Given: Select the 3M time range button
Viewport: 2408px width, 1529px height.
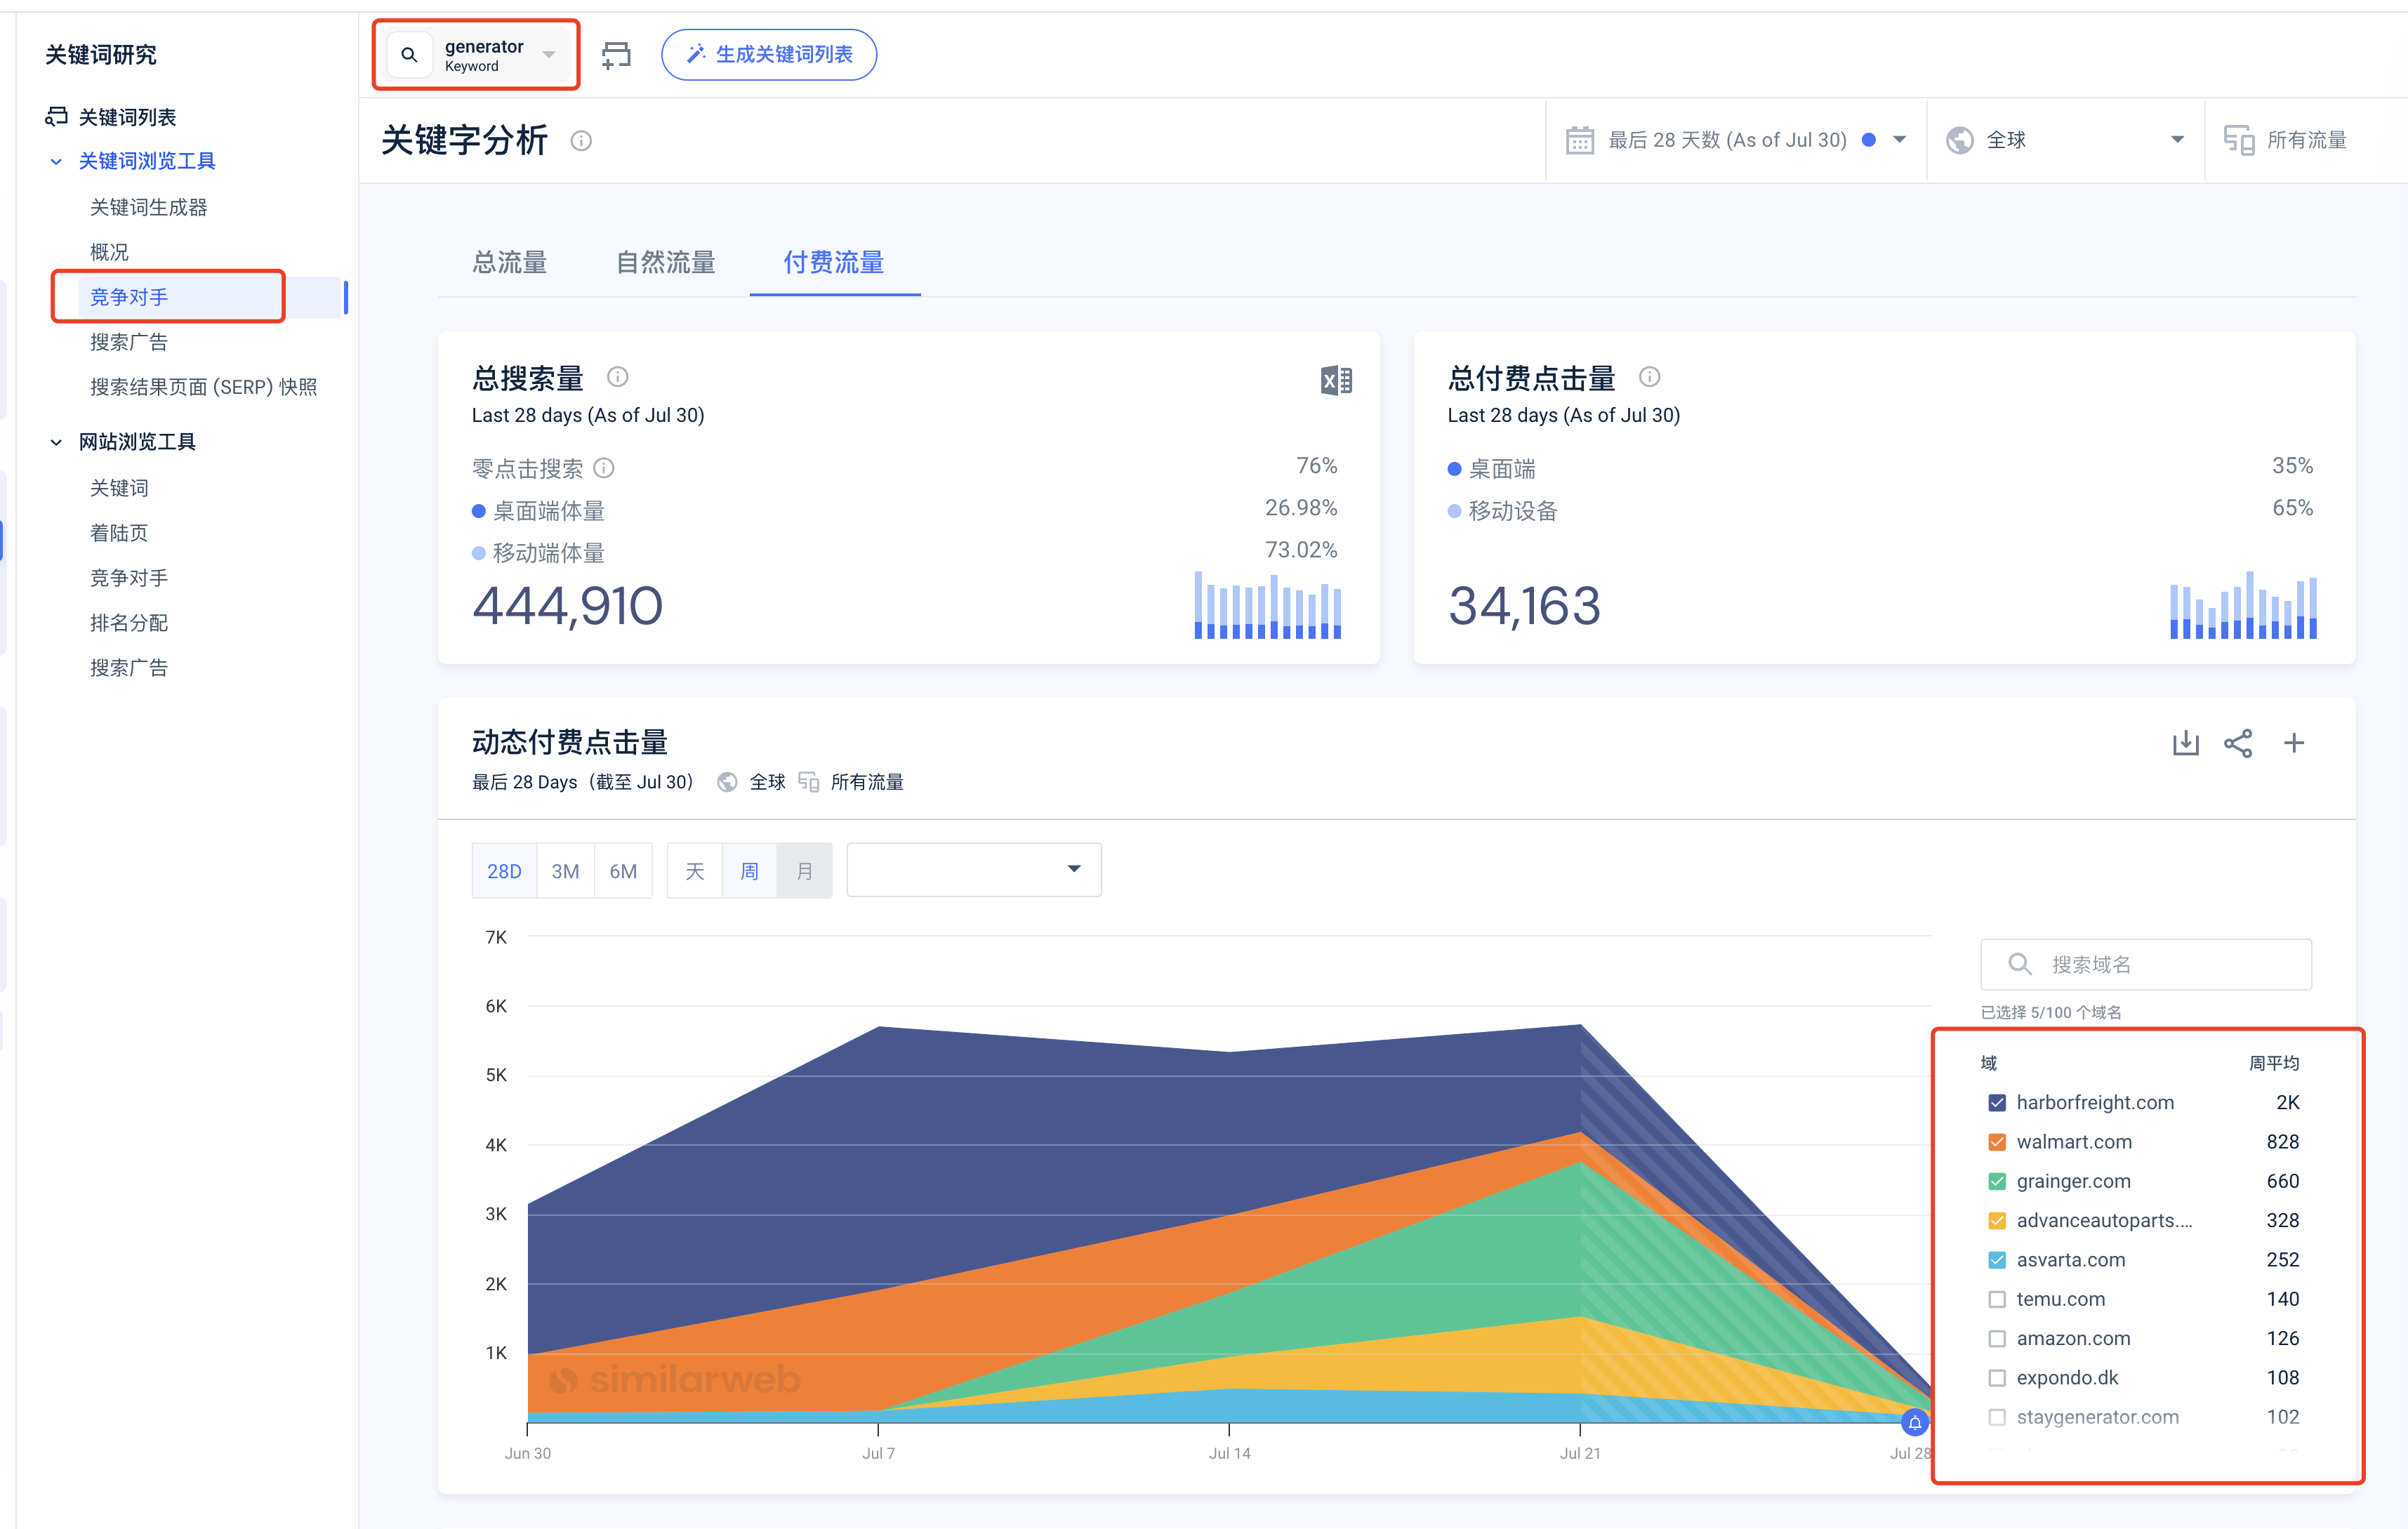Looking at the screenshot, I should (565, 871).
